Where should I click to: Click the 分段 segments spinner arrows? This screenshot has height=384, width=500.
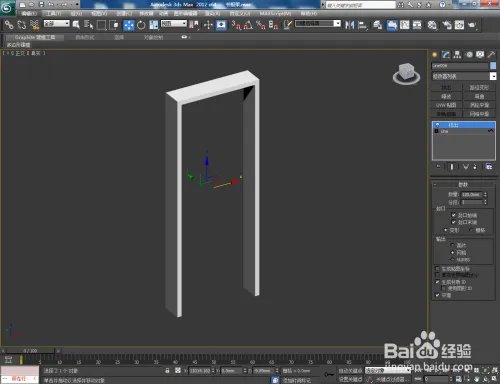point(485,202)
